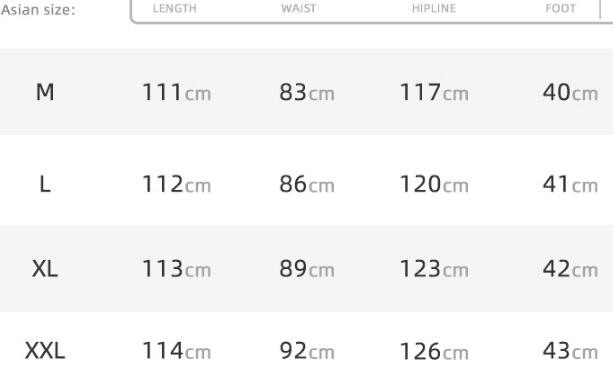This screenshot has width=613, height=382.
Task: Click the 86cm waist cell
Action: pos(307,184)
